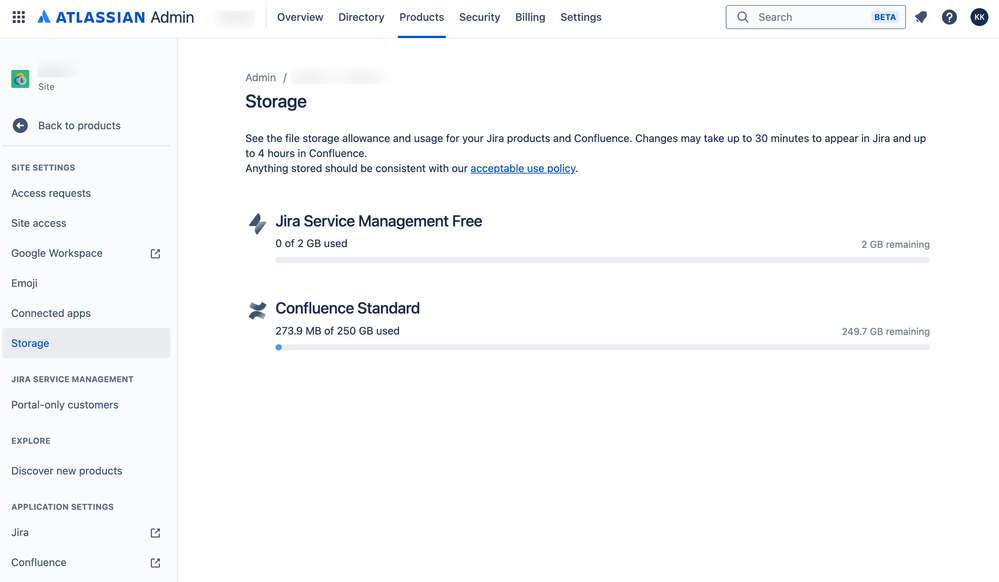Click the site avatar icon in sidebar

click(20, 78)
